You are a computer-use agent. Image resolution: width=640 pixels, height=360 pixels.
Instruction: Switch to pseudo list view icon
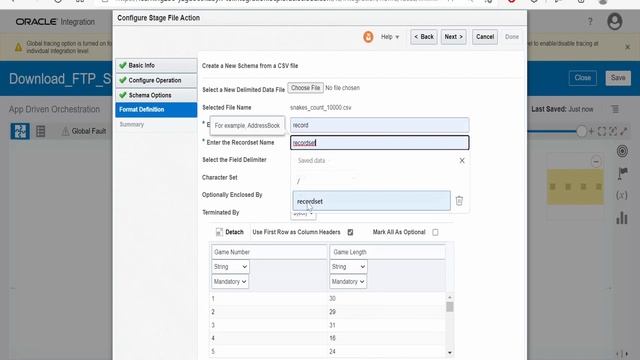pyautogui.click(x=40, y=131)
